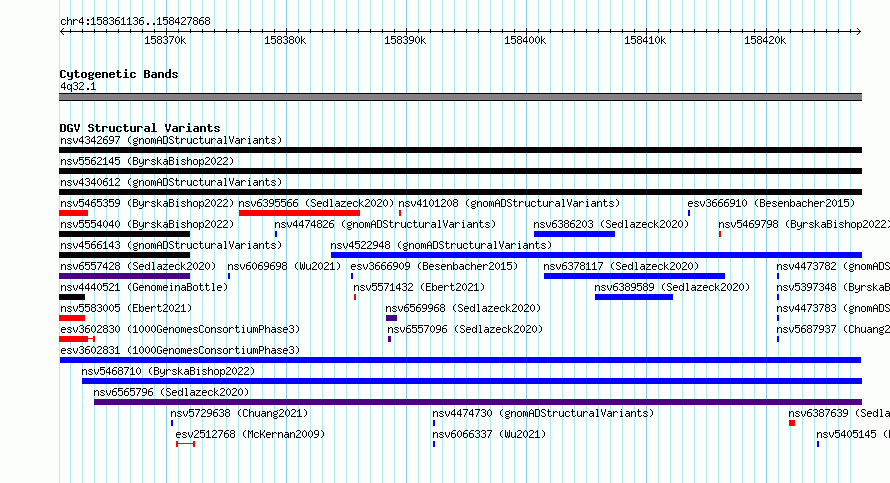Click the nsv4522948 gnomAD label

pos(441,245)
